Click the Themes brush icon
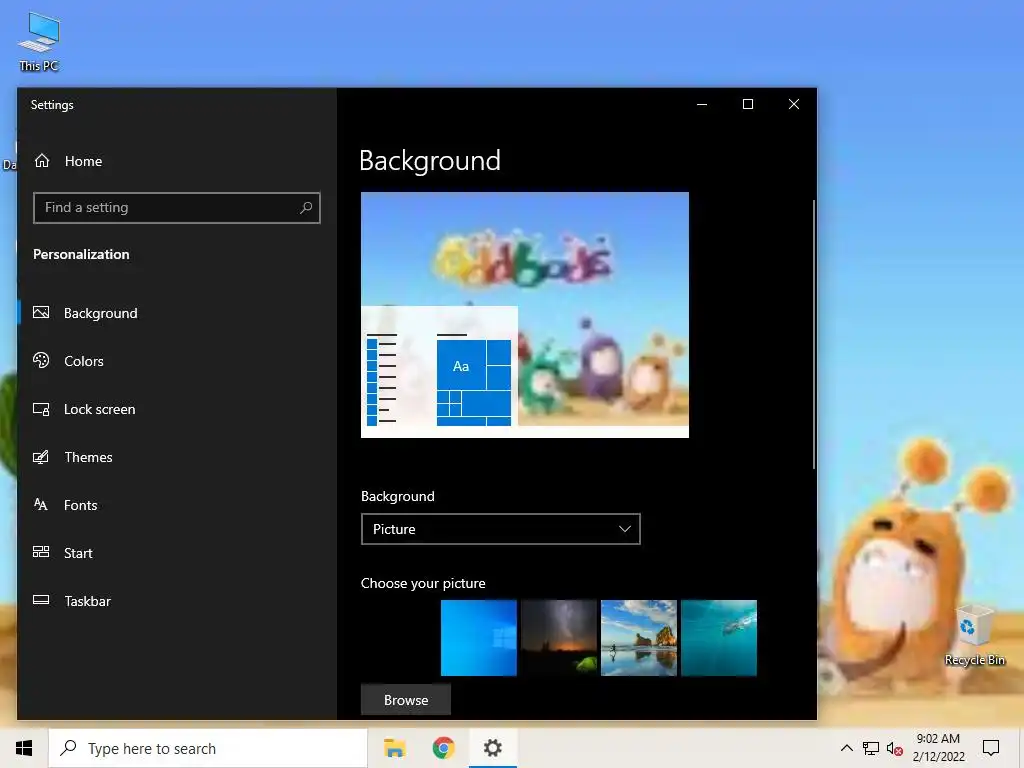The width and height of the screenshot is (1024, 768). [41, 457]
